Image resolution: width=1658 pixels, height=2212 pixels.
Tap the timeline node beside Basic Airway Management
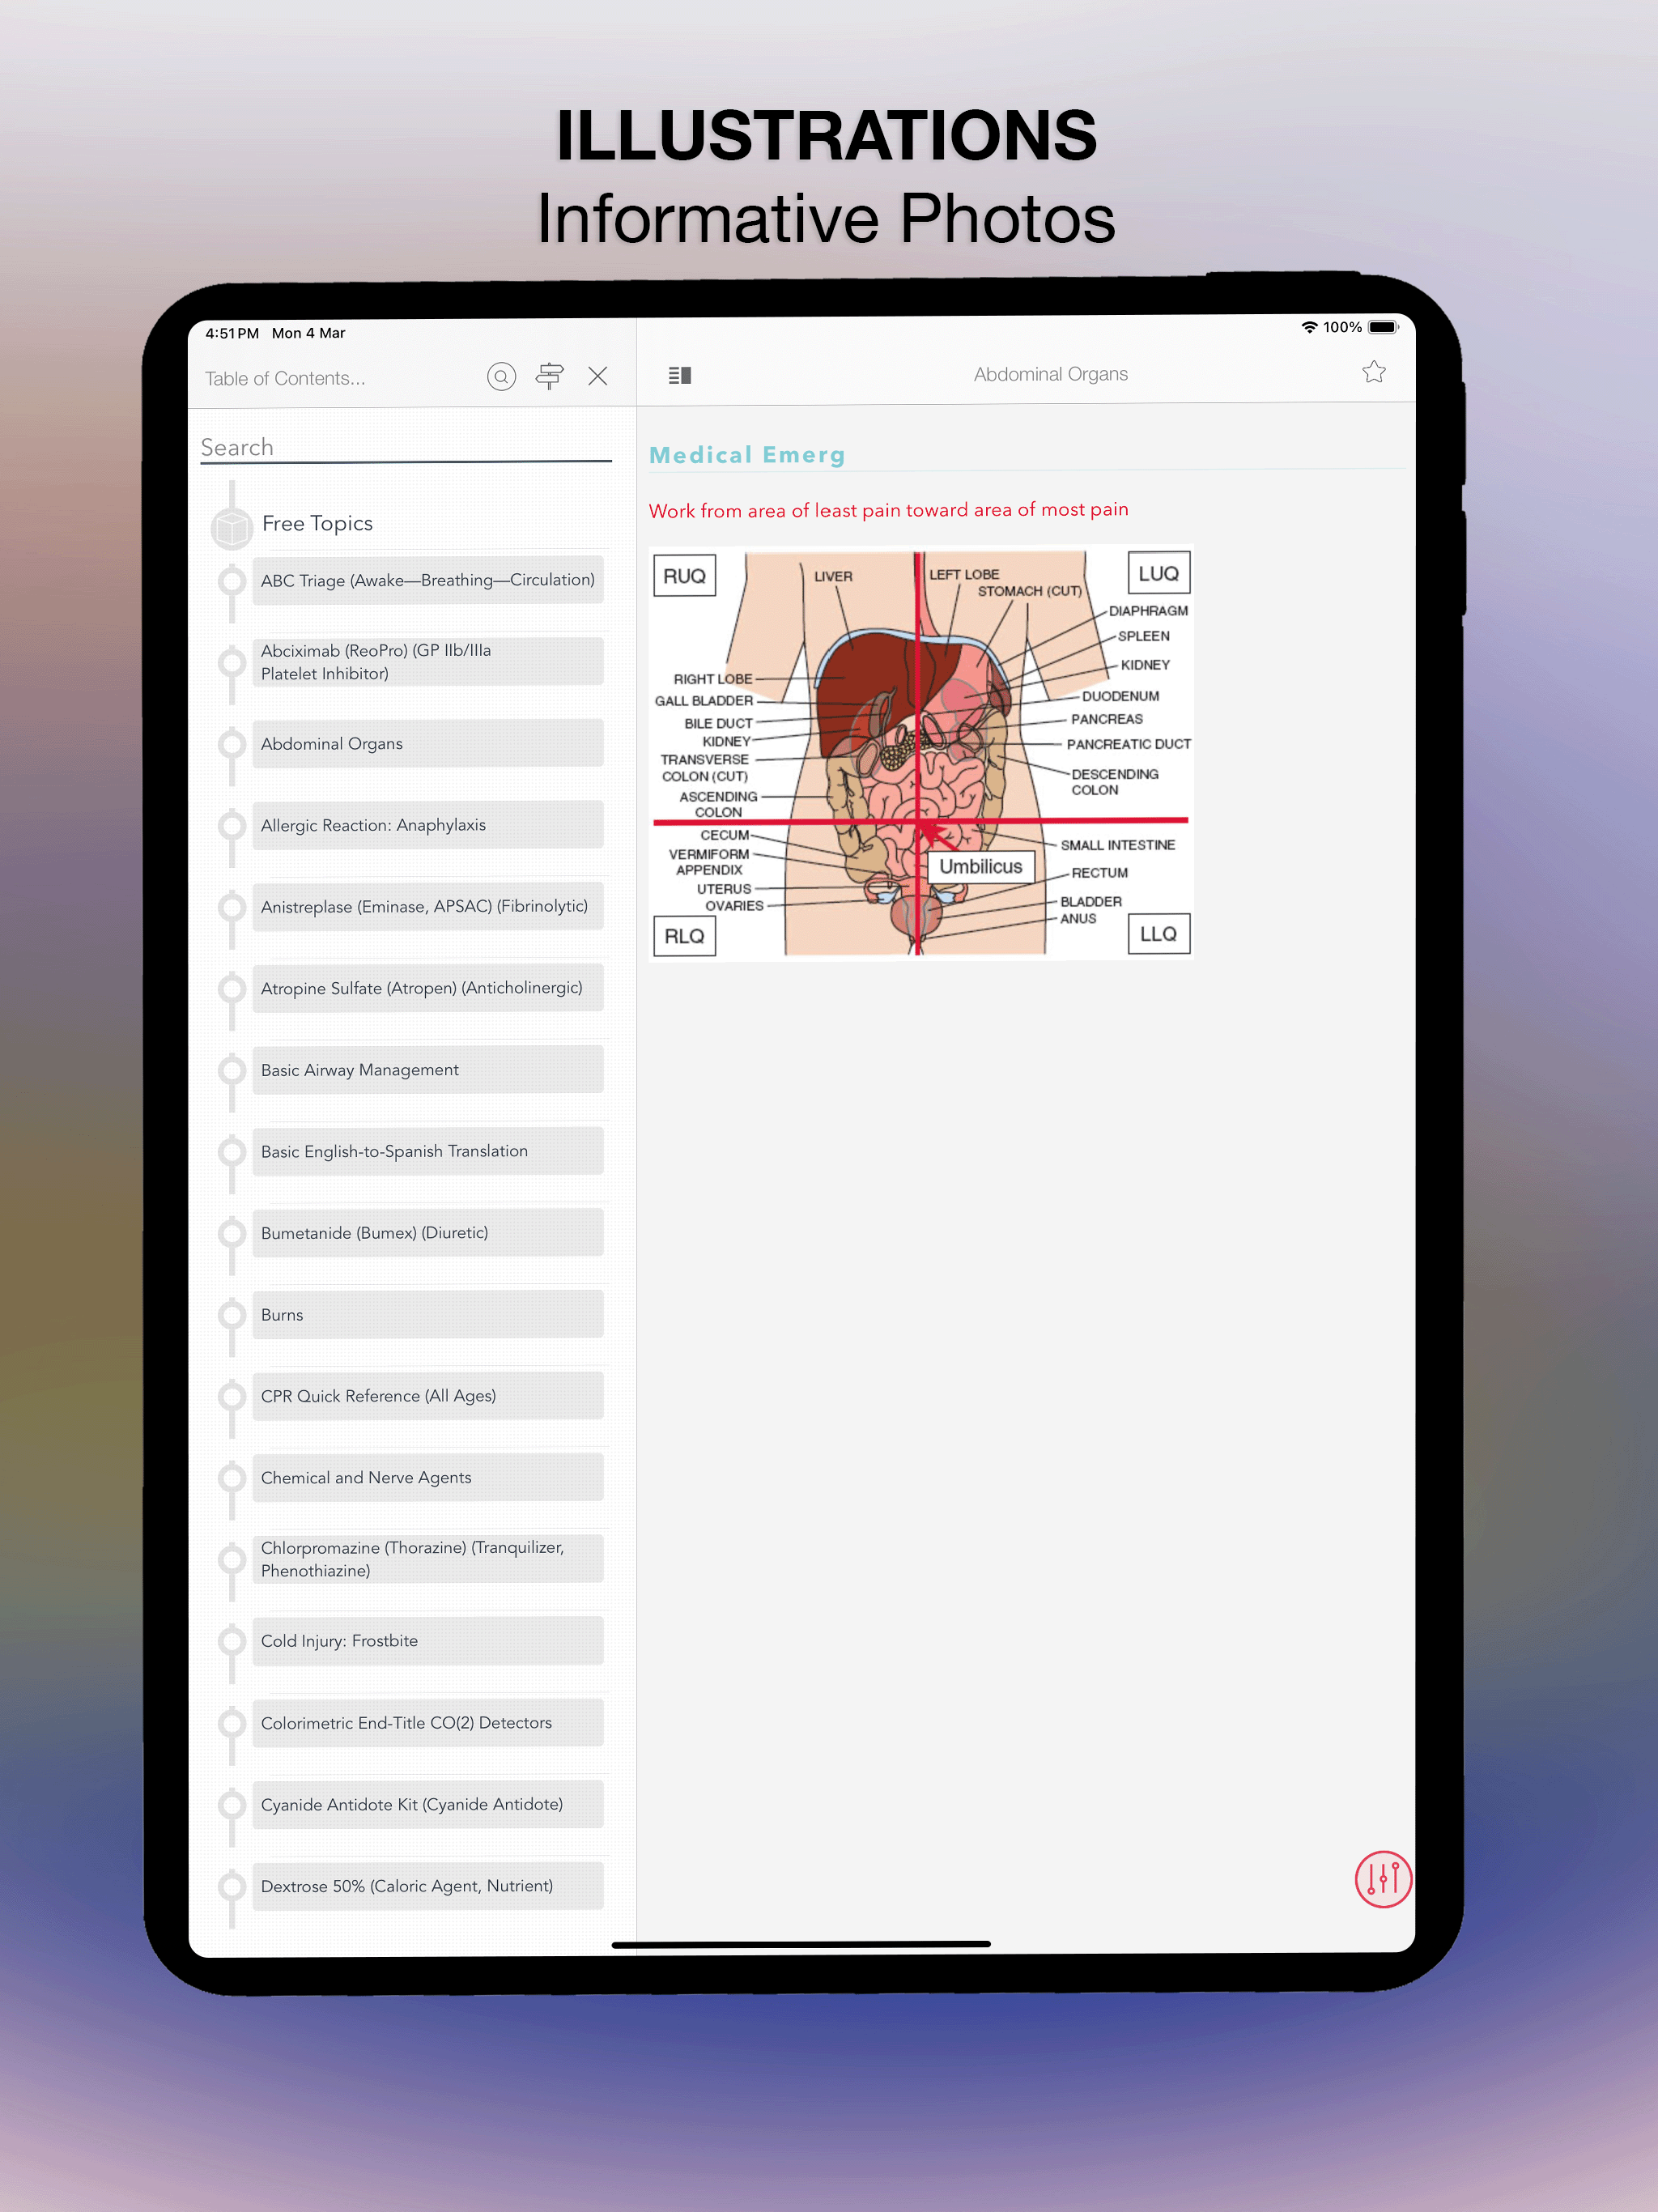coord(232,1070)
